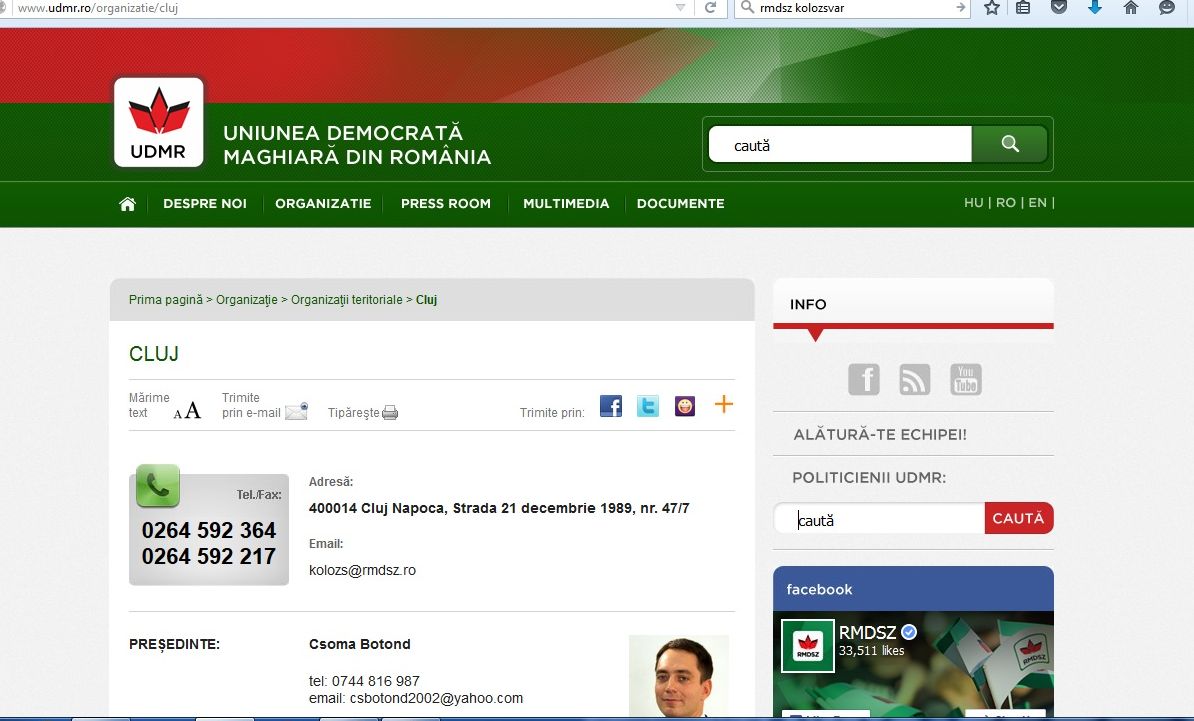This screenshot has width=1194, height=721.
Task: Click the RMDSZ Facebook page name
Action: pos(867,633)
